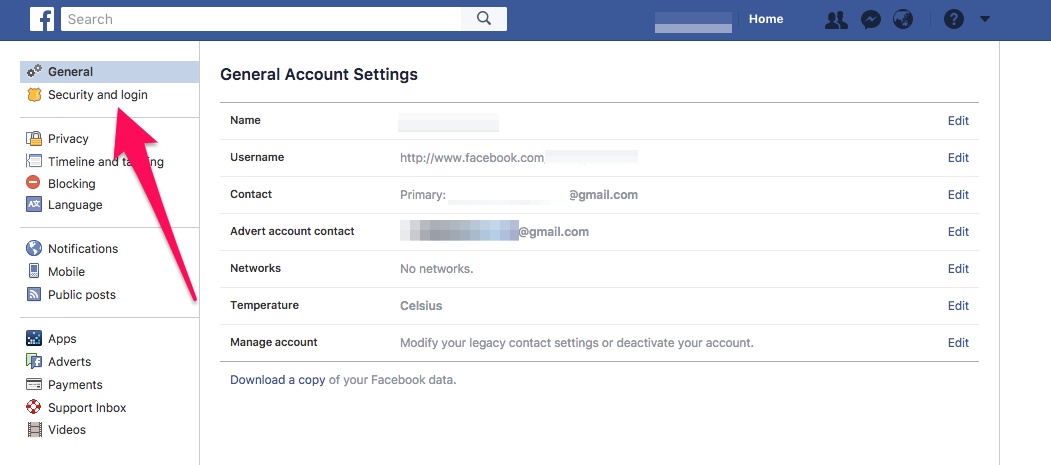
Task: Click the Apps icon in sidebar
Action: (34, 338)
